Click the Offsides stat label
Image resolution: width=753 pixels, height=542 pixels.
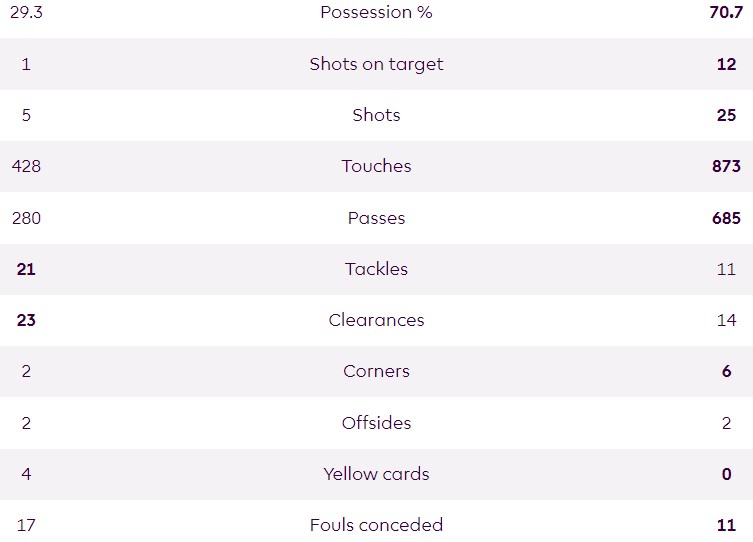click(376, 423)
